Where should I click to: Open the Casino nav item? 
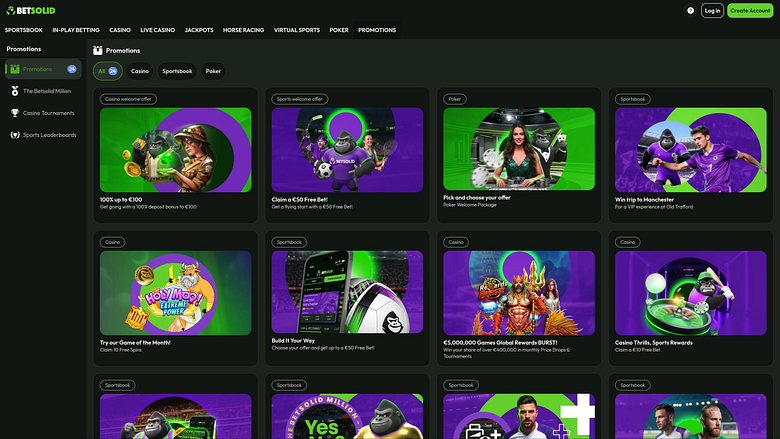click(x=120, y=30)
